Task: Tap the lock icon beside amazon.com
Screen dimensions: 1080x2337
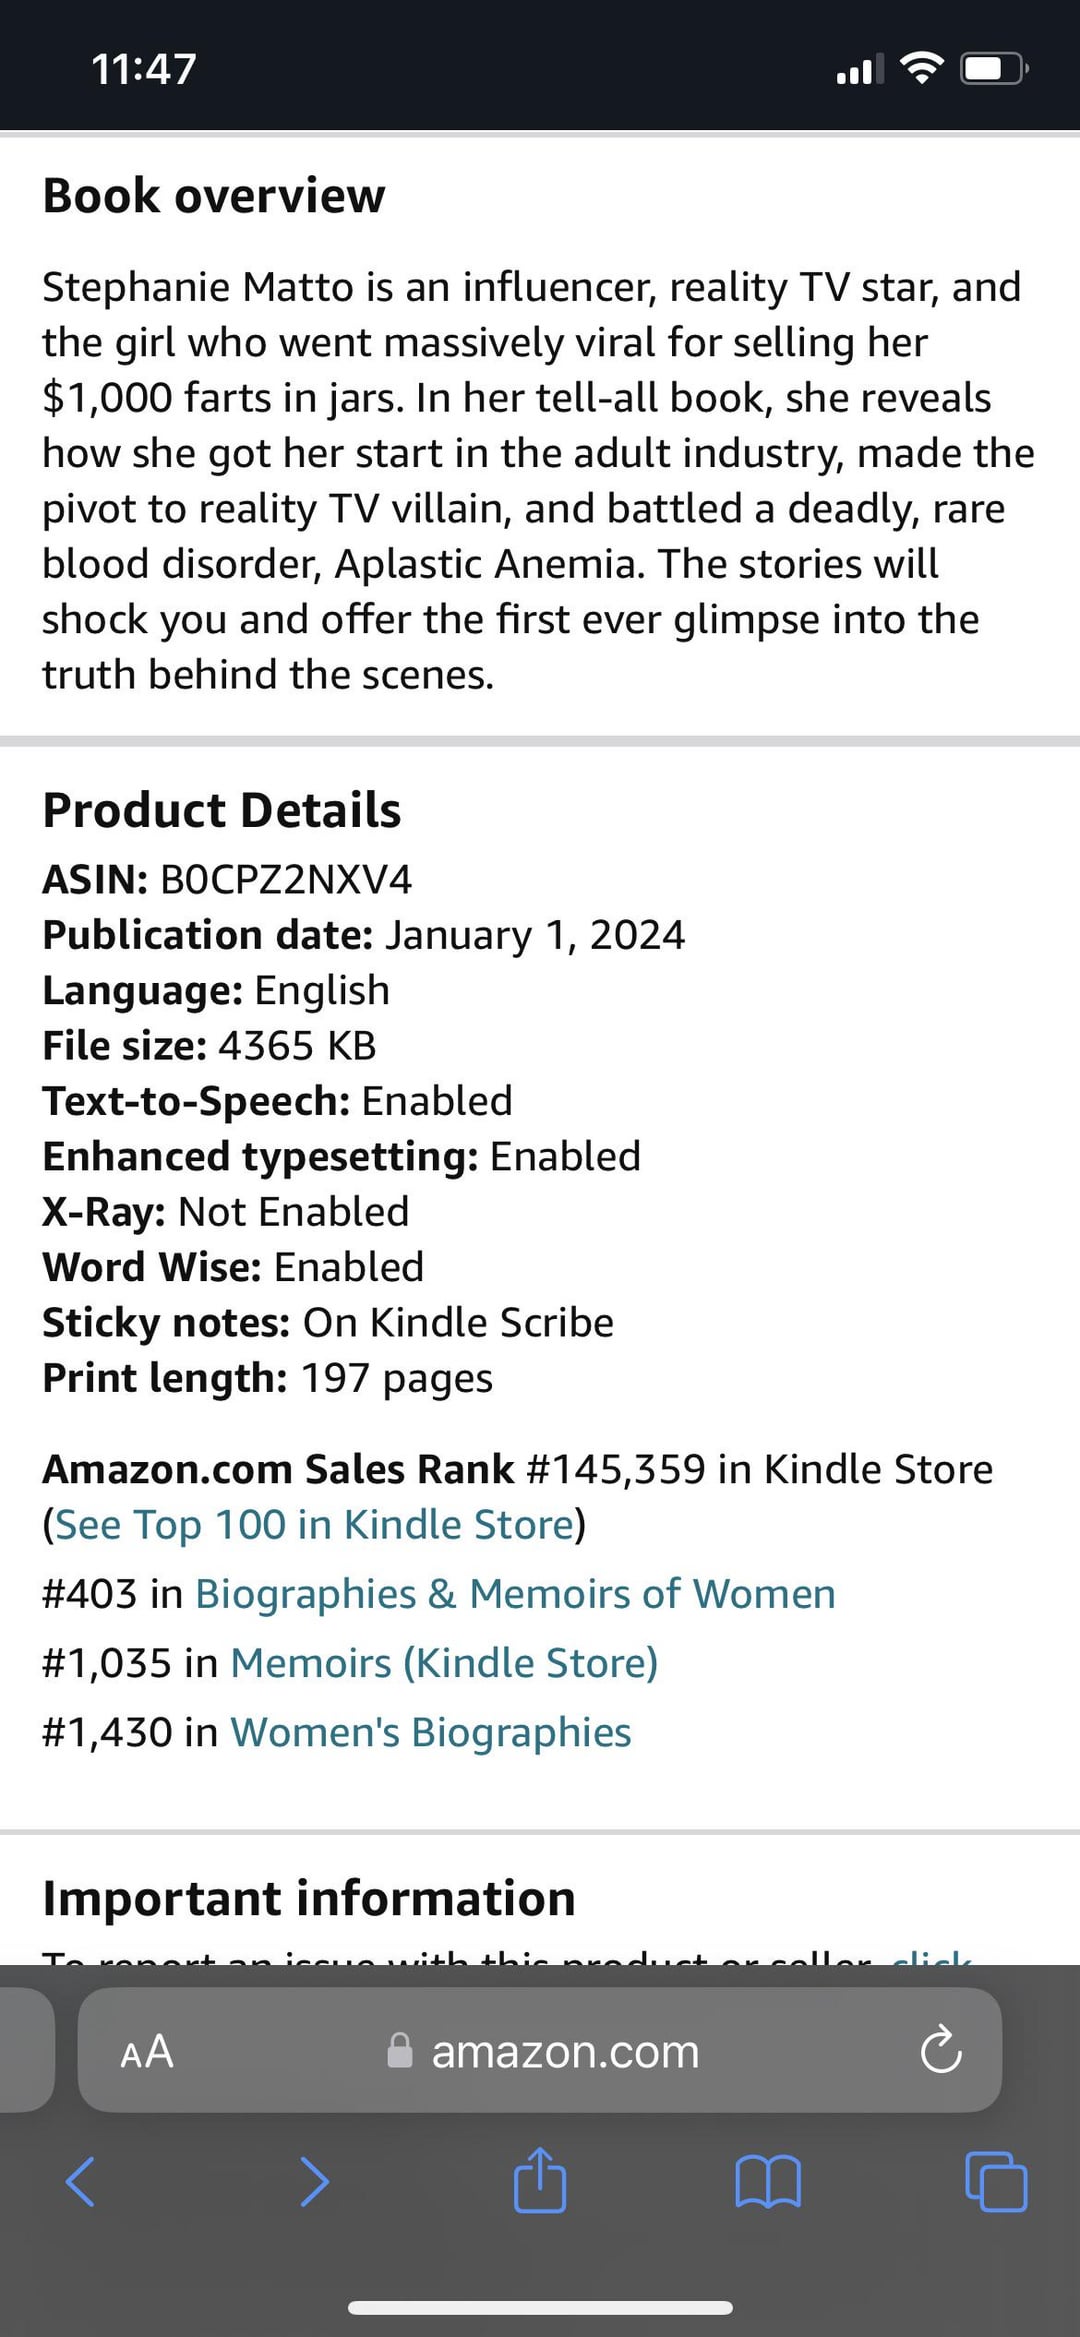Action: (x=400, y=2051)
